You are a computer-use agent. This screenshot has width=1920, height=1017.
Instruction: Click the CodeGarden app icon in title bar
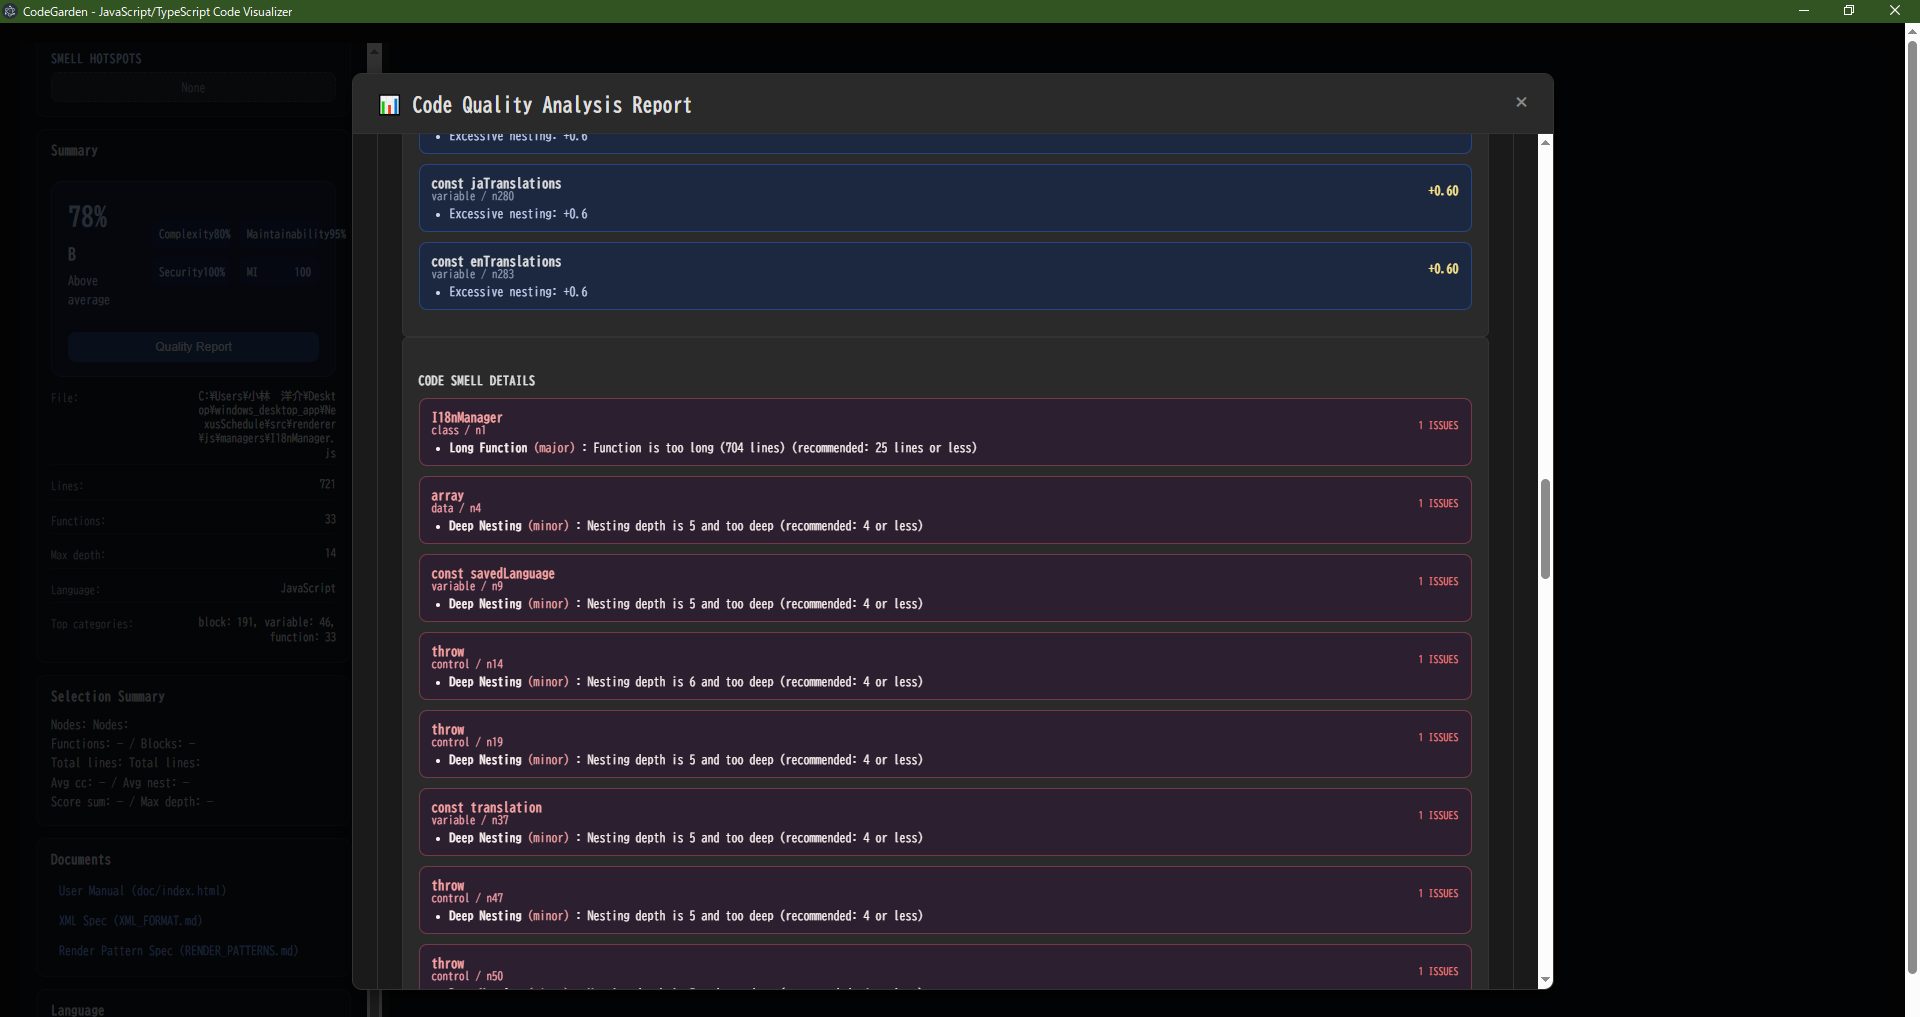coord(11,11)
